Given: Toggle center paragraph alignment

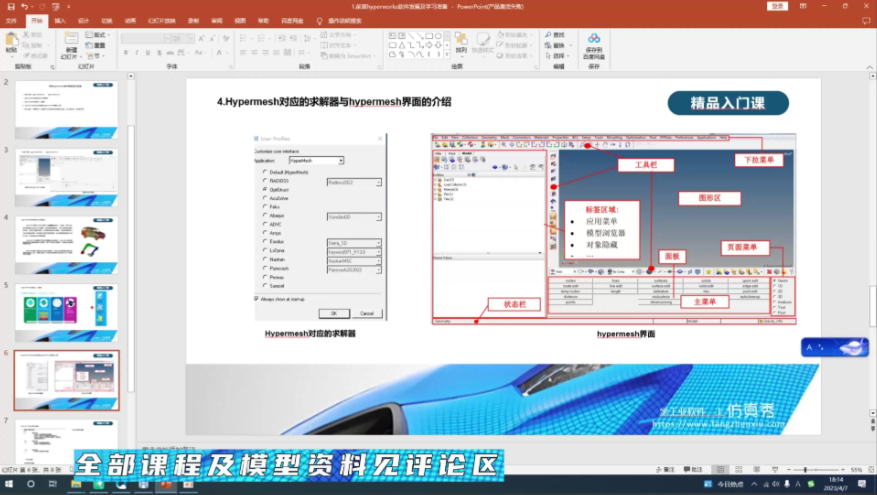Looking at the screenshot, I should (254, 53).
